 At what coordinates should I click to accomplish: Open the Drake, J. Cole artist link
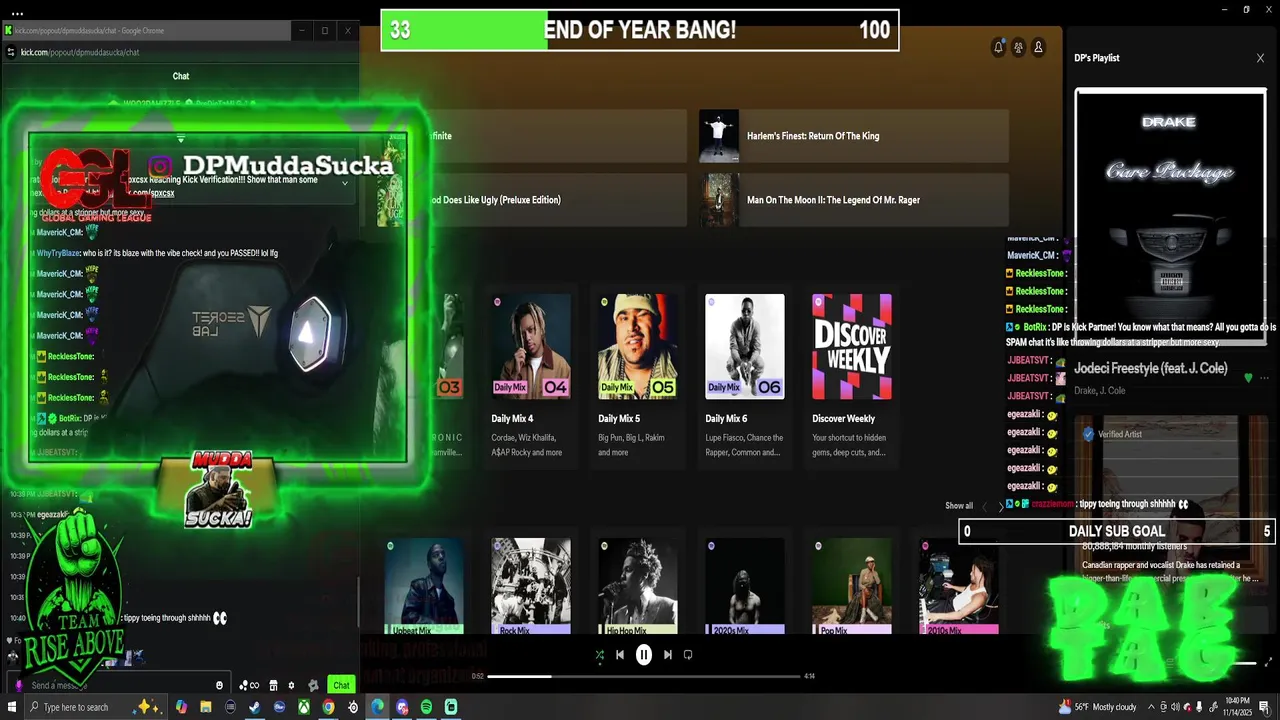tap(1100, 391)
